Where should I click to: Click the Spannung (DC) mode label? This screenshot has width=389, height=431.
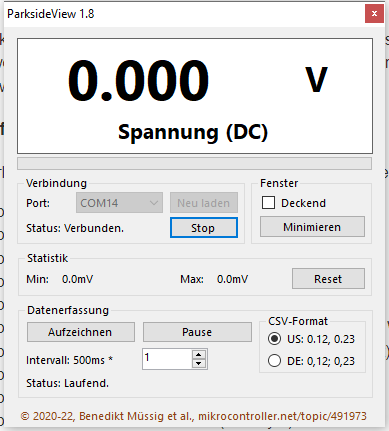coord(193,132)
